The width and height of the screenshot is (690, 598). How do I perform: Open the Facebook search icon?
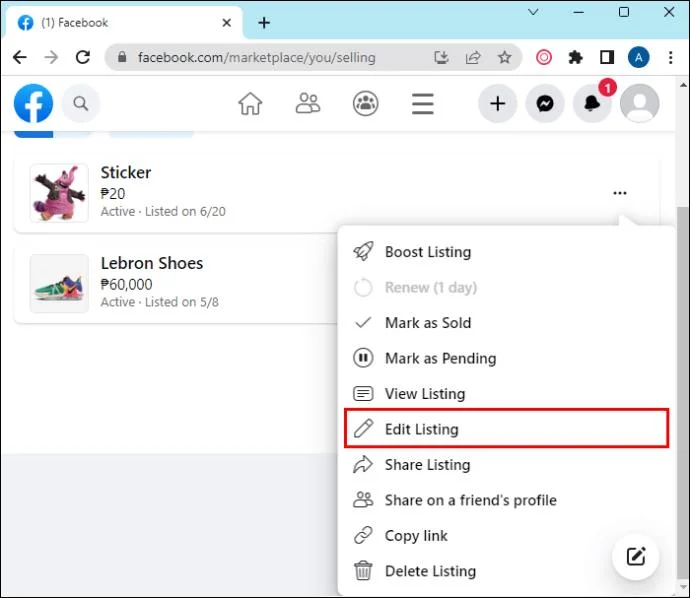(x=81, y=104)
